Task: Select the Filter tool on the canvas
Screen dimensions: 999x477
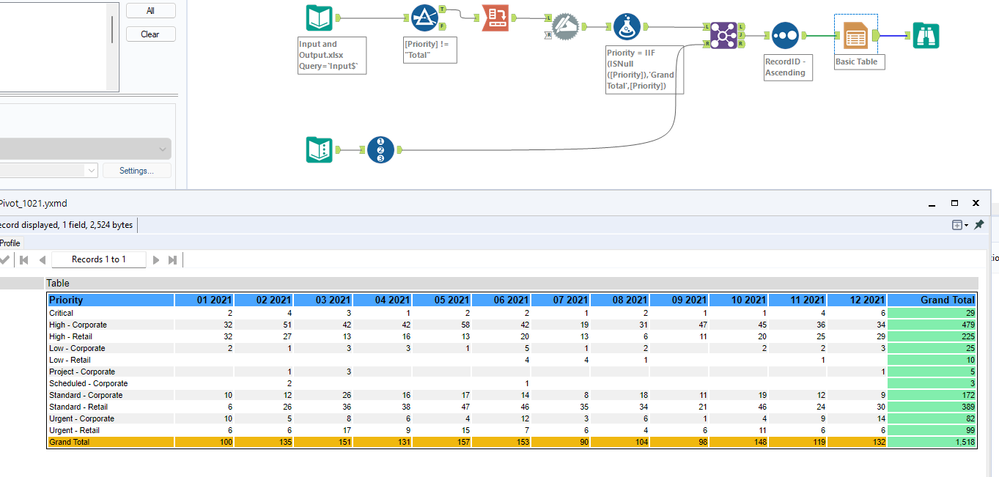Action: pos(424,18)
